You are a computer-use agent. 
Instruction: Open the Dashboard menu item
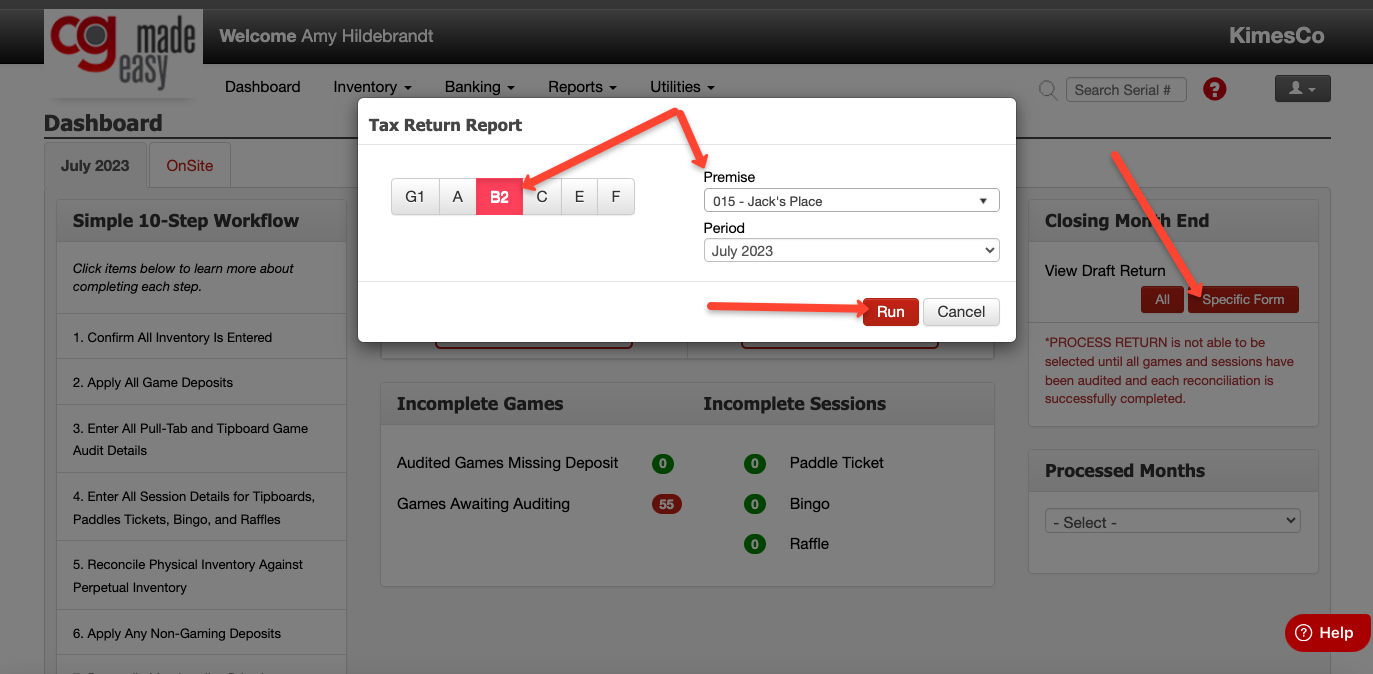[263, 87]
